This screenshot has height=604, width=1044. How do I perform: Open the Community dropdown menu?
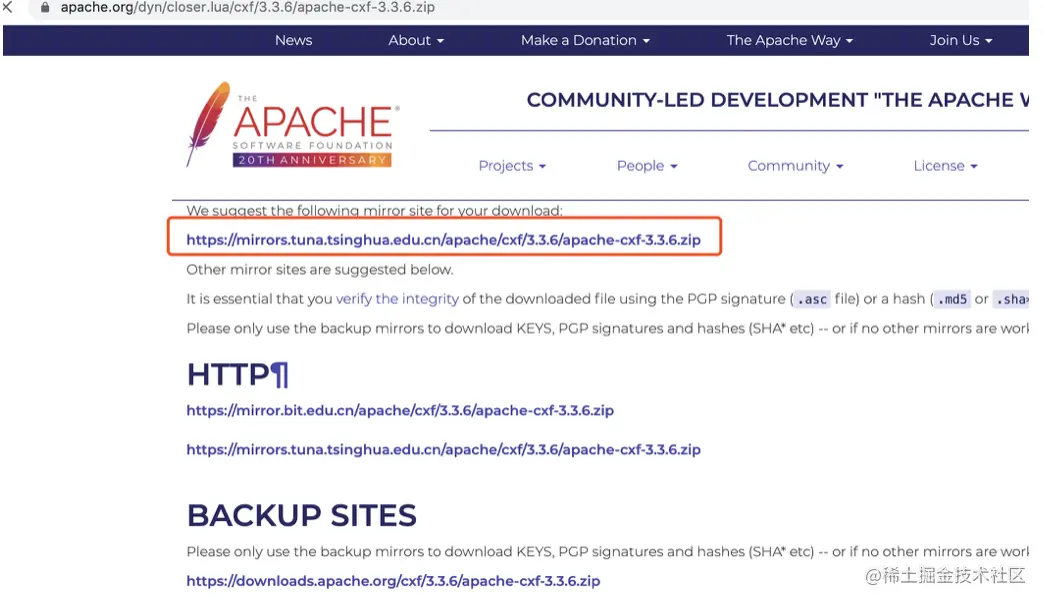pos(796,166)
